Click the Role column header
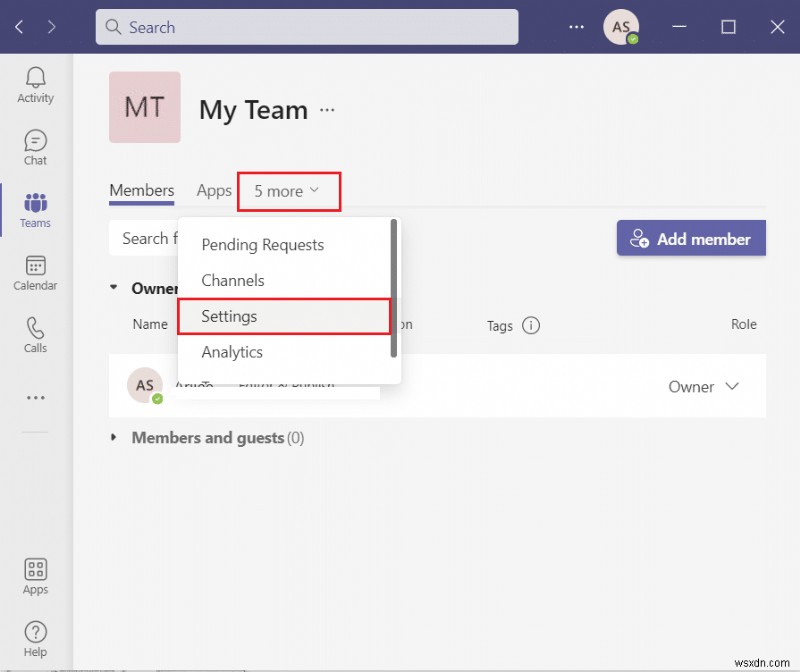800x672 pixels. (x=743, y=325)
